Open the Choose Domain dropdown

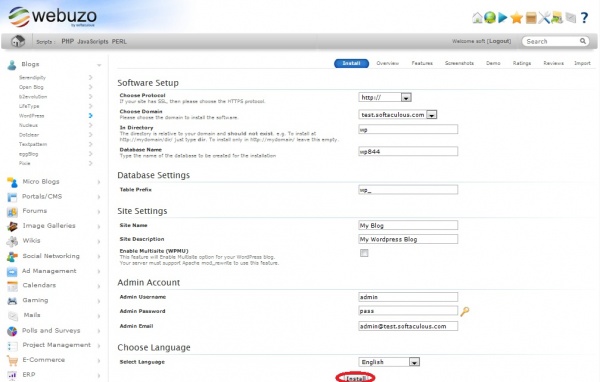tap(398, 114)
